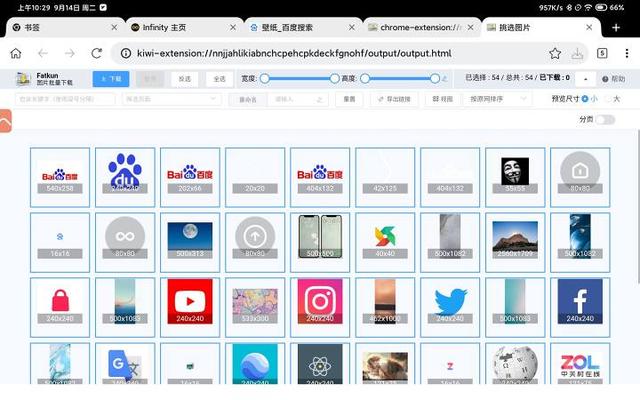Open the browser downloads icon
Viewport: 640px width, 400px height.
coord(577,53)
